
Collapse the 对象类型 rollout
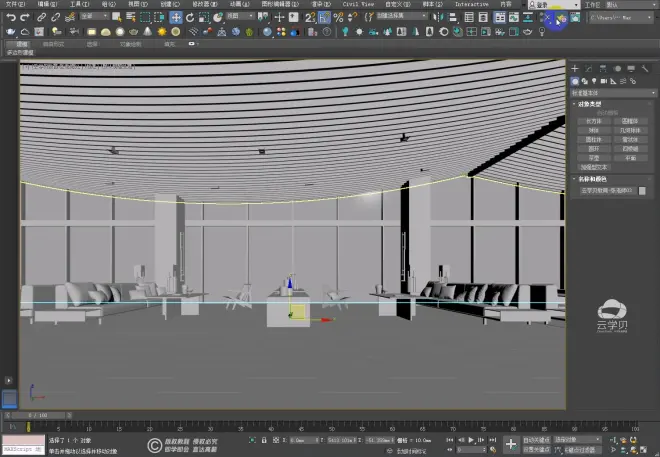[x=590, y=103]
